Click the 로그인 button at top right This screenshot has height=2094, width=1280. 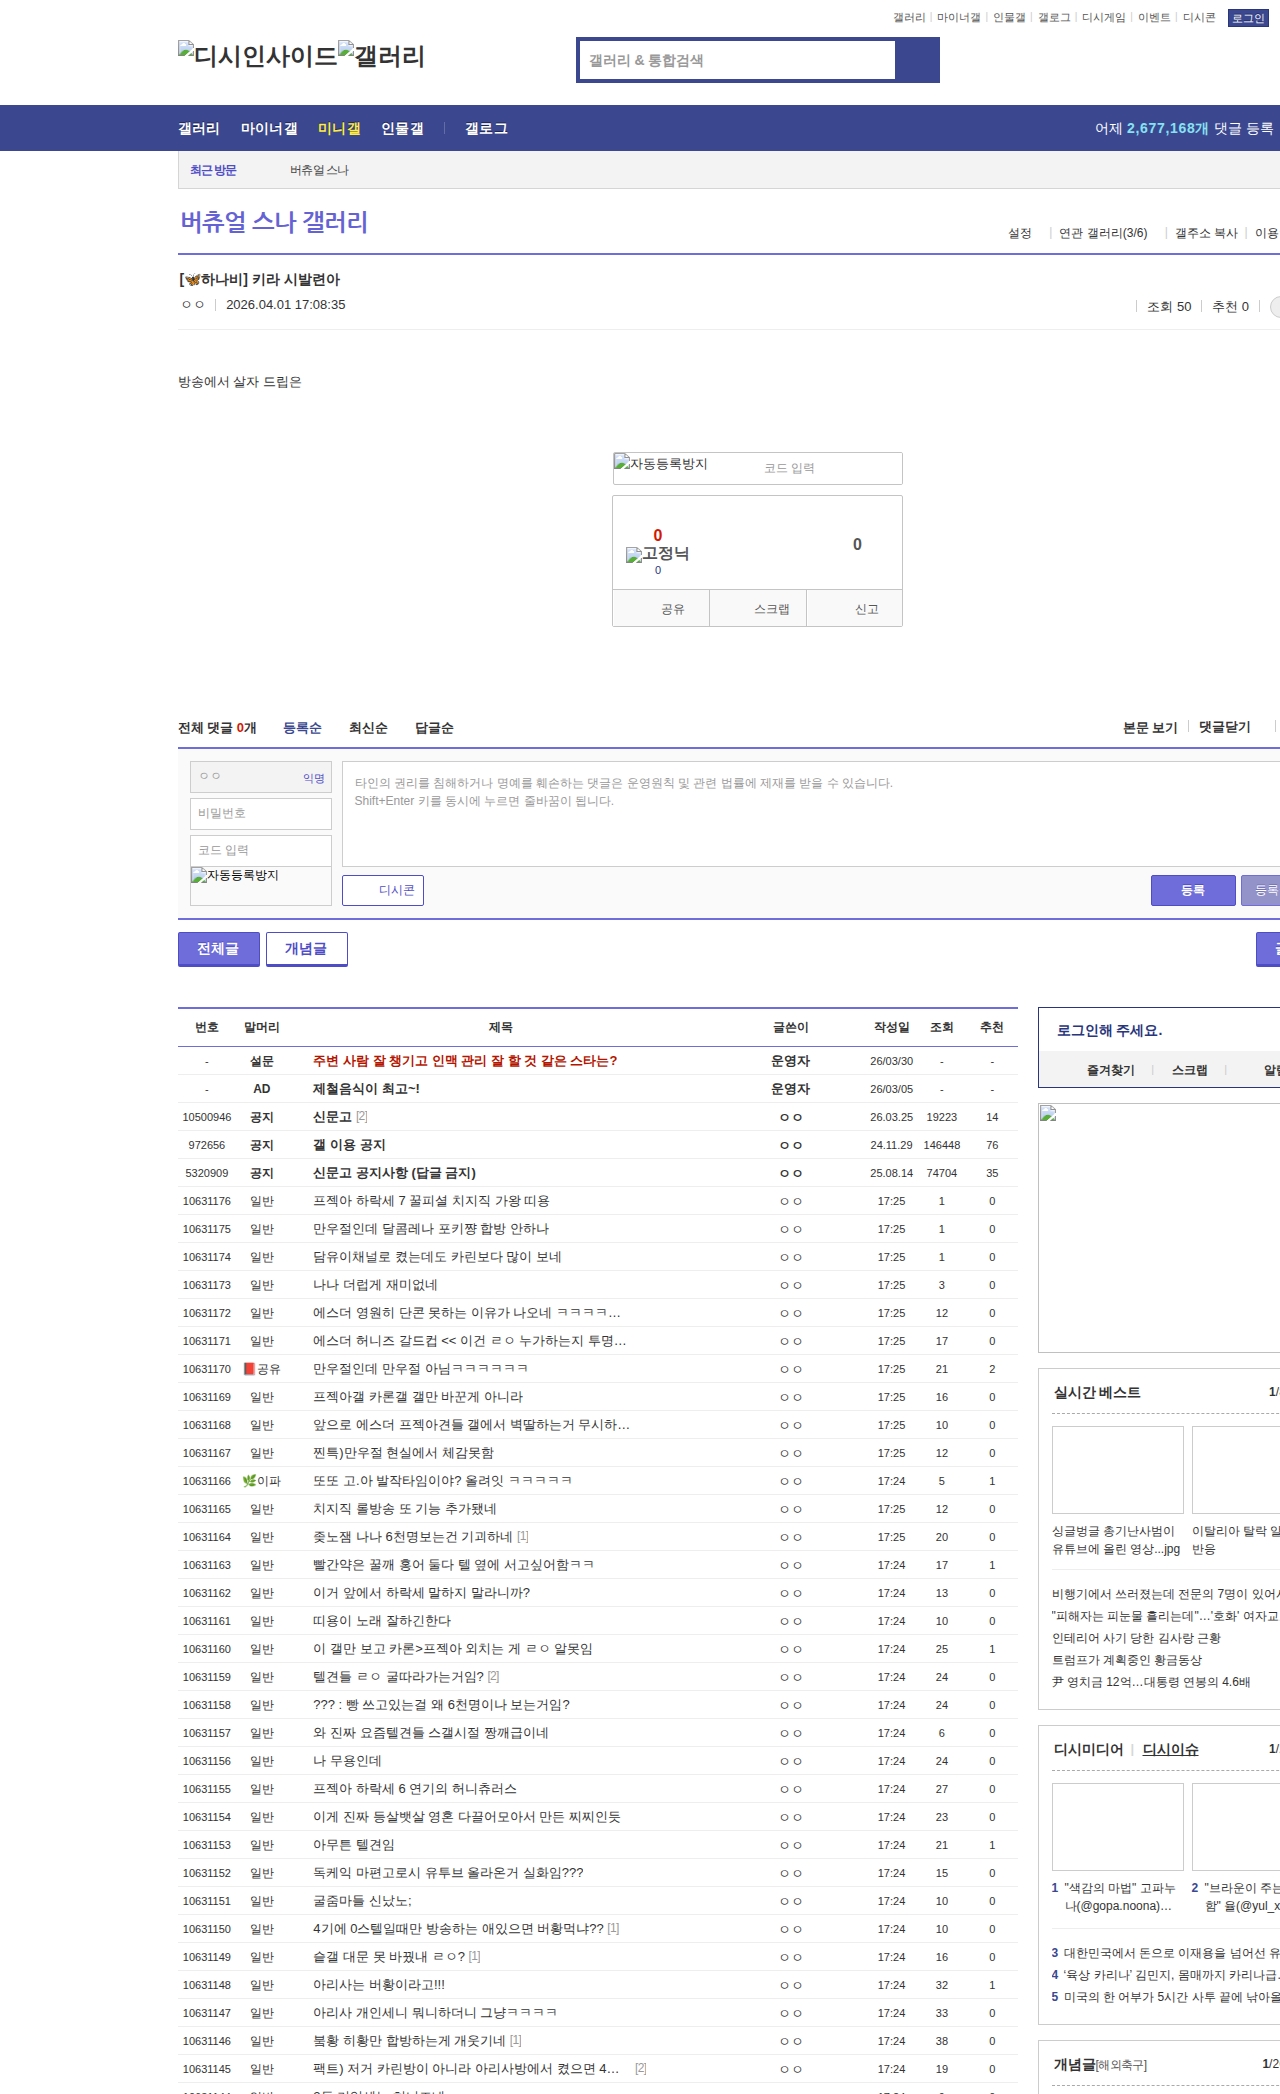[x=1247, y=18]
